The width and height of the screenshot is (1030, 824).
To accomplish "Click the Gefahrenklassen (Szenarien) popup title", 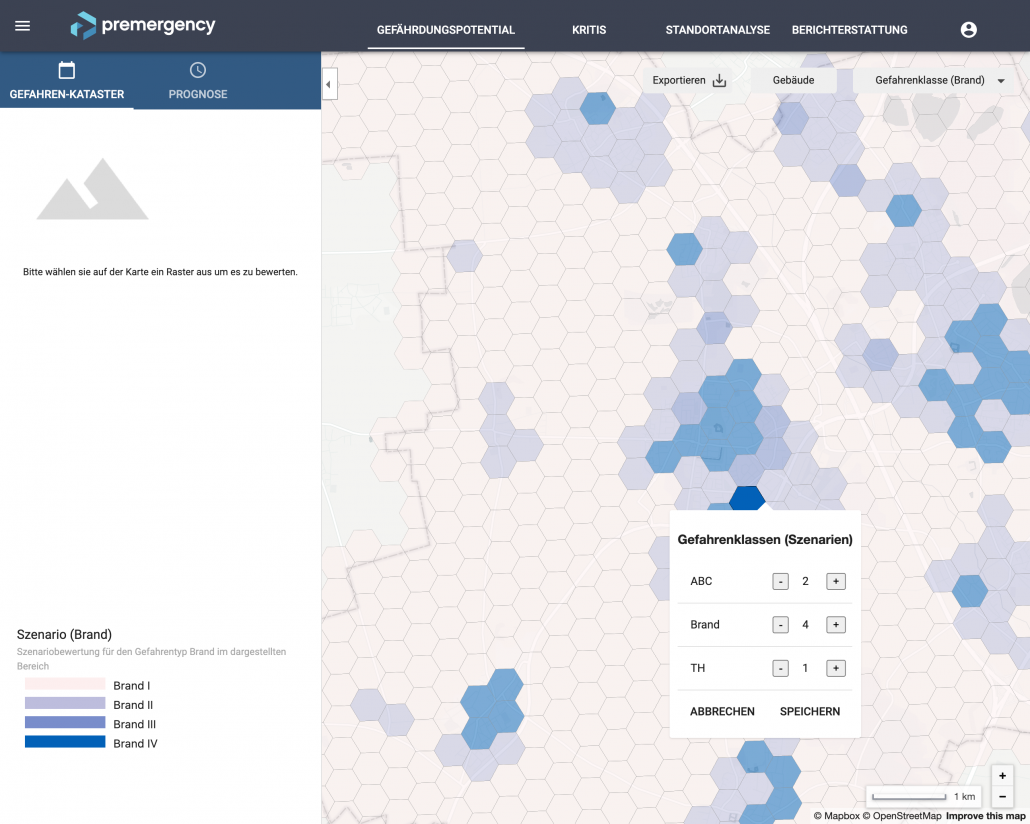I will [x=765, y=539].
